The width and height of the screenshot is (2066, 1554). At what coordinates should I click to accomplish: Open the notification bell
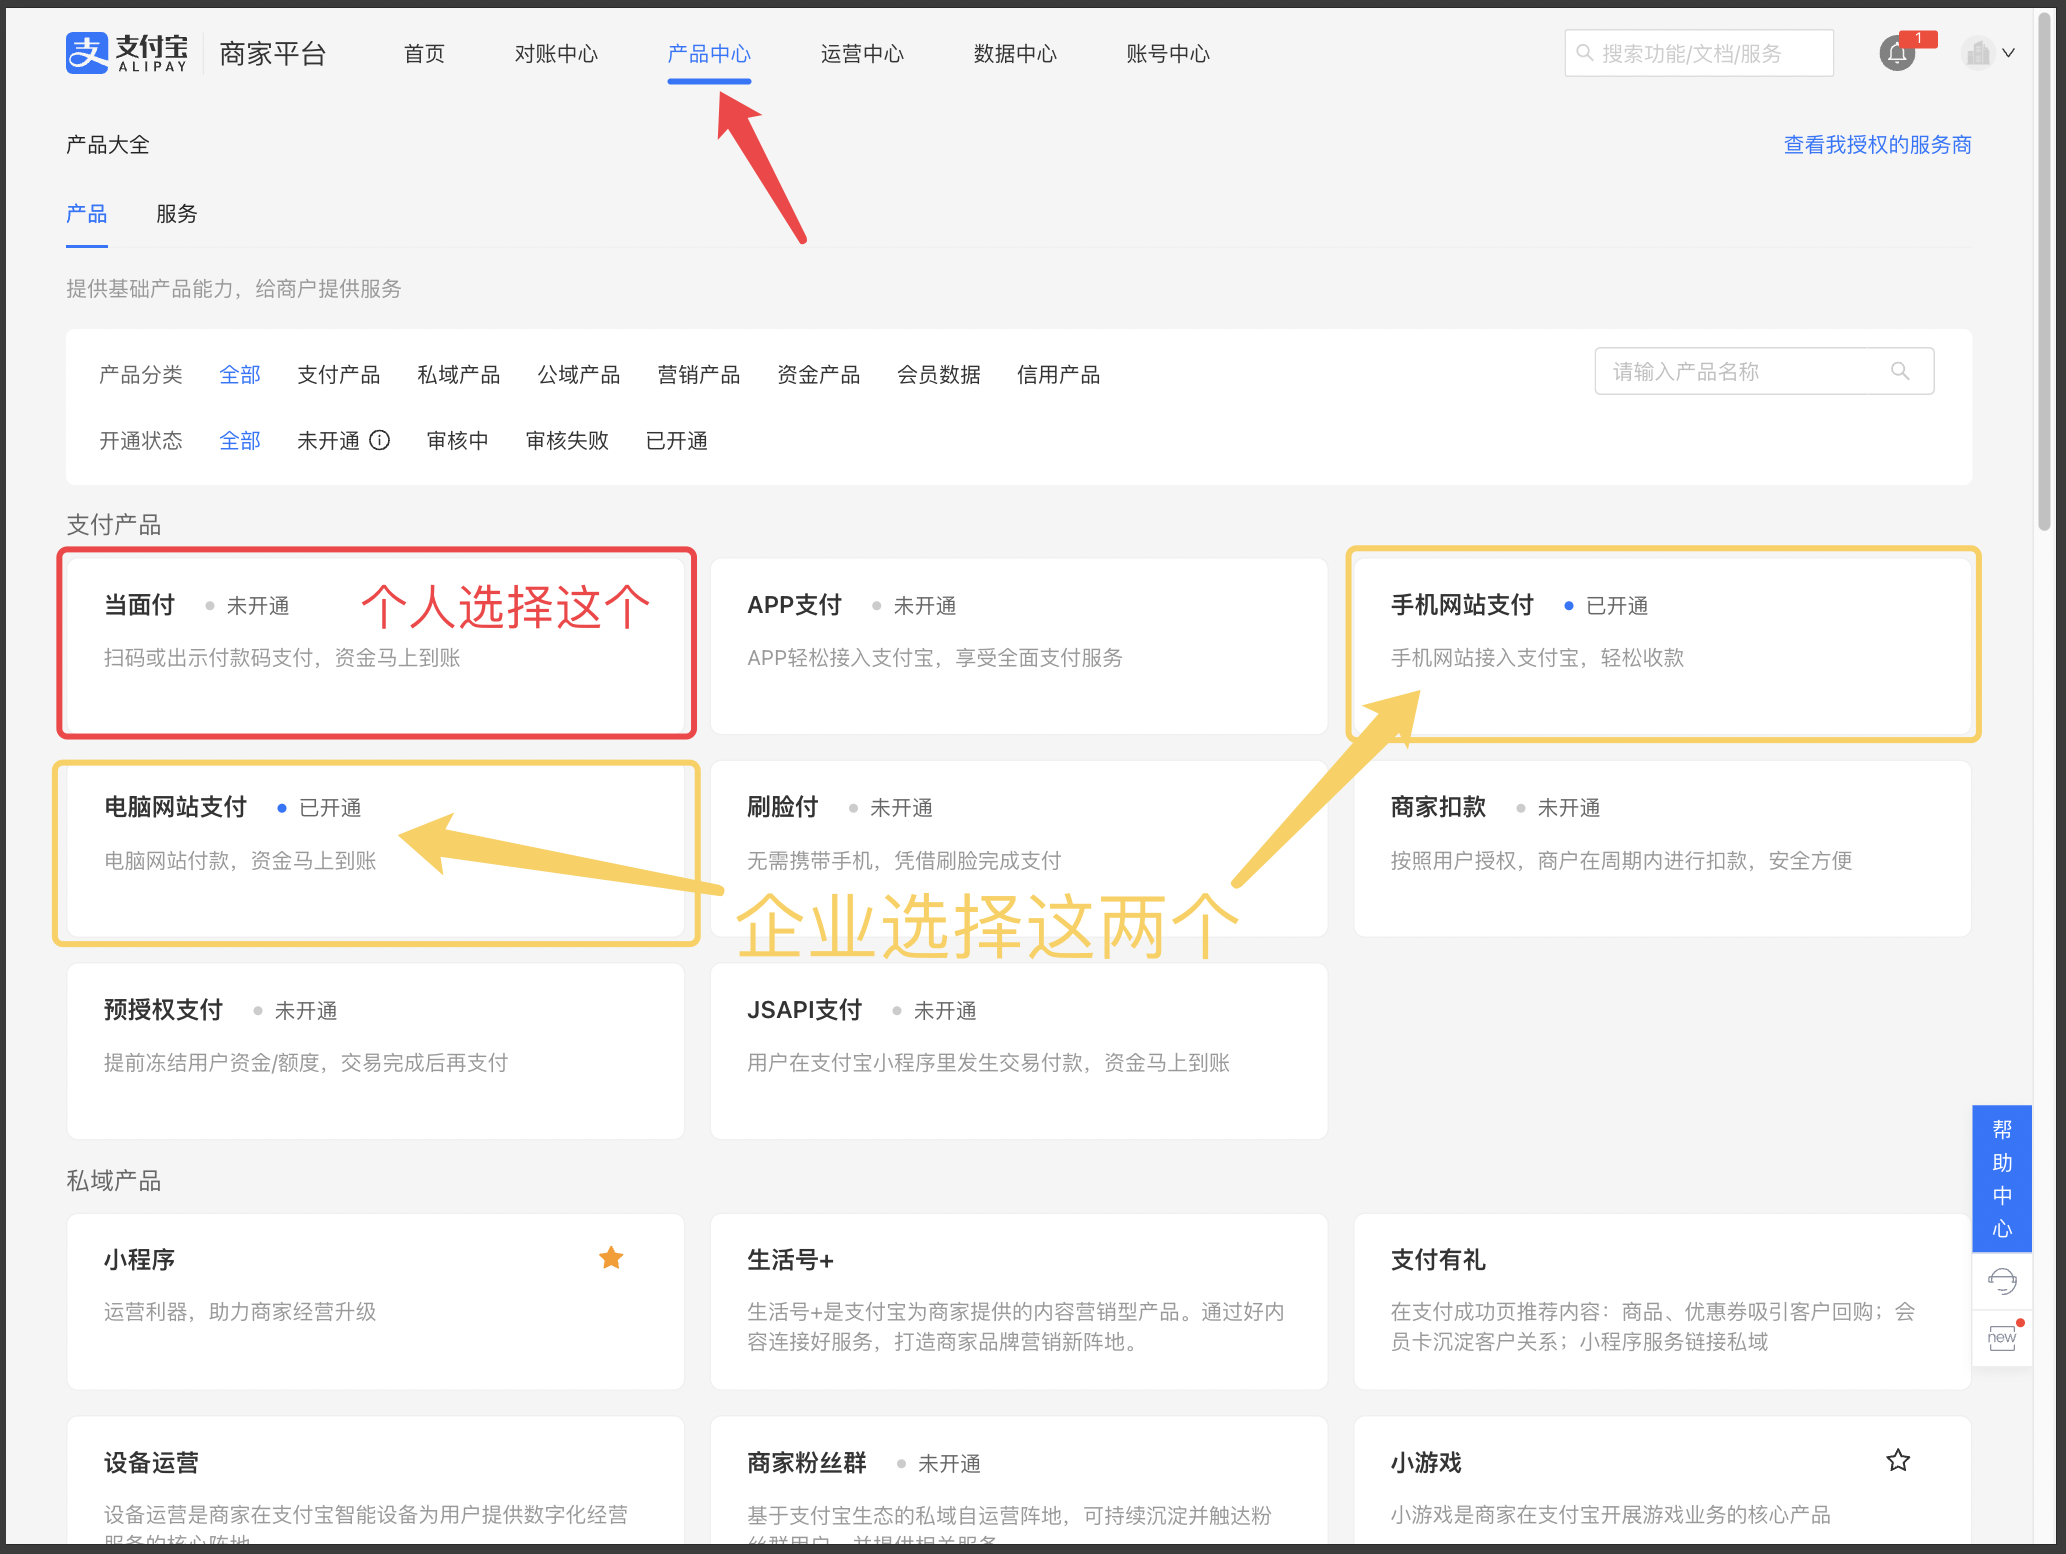pyautogui.click(x=1897, y=53)
